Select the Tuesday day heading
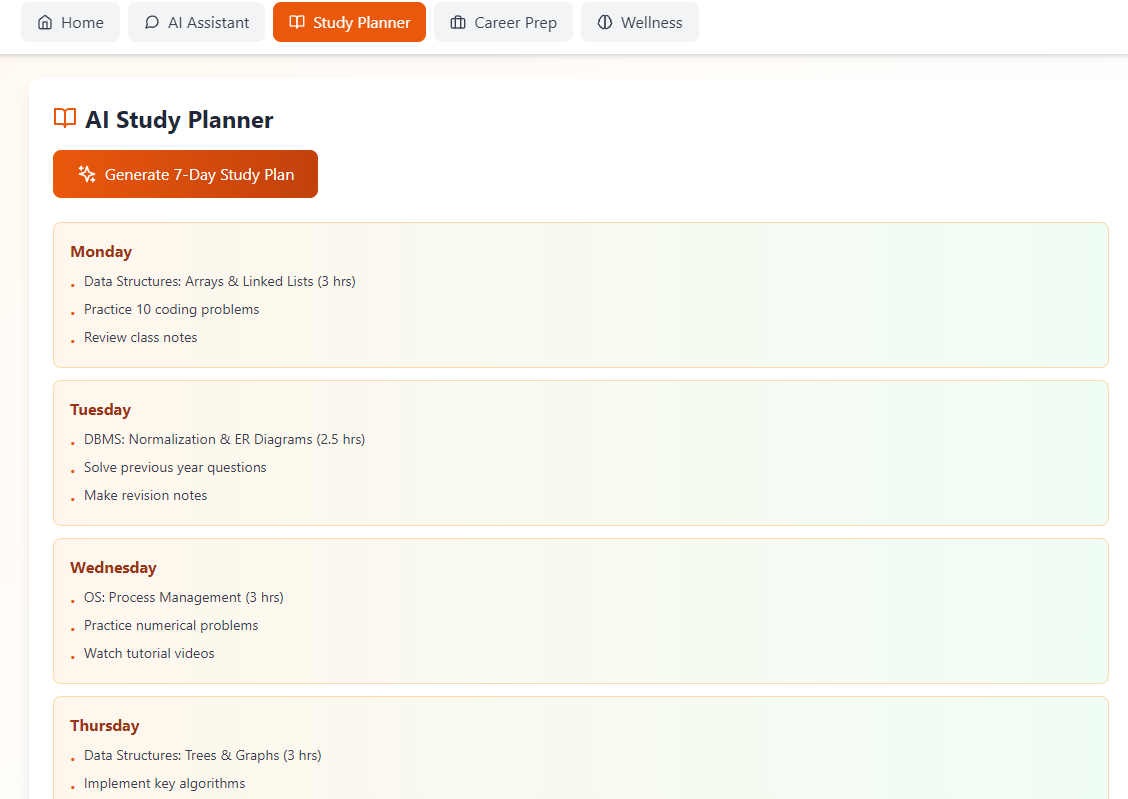Screen dimensions: 1128x799 tap(101, 410)
